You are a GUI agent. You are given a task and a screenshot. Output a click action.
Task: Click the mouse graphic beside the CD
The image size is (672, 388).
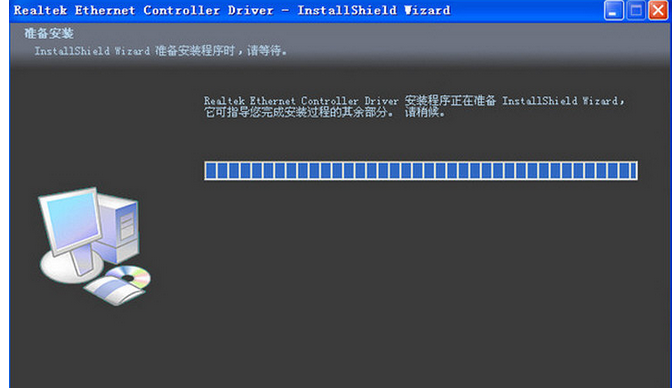click(x=114, y=291)
